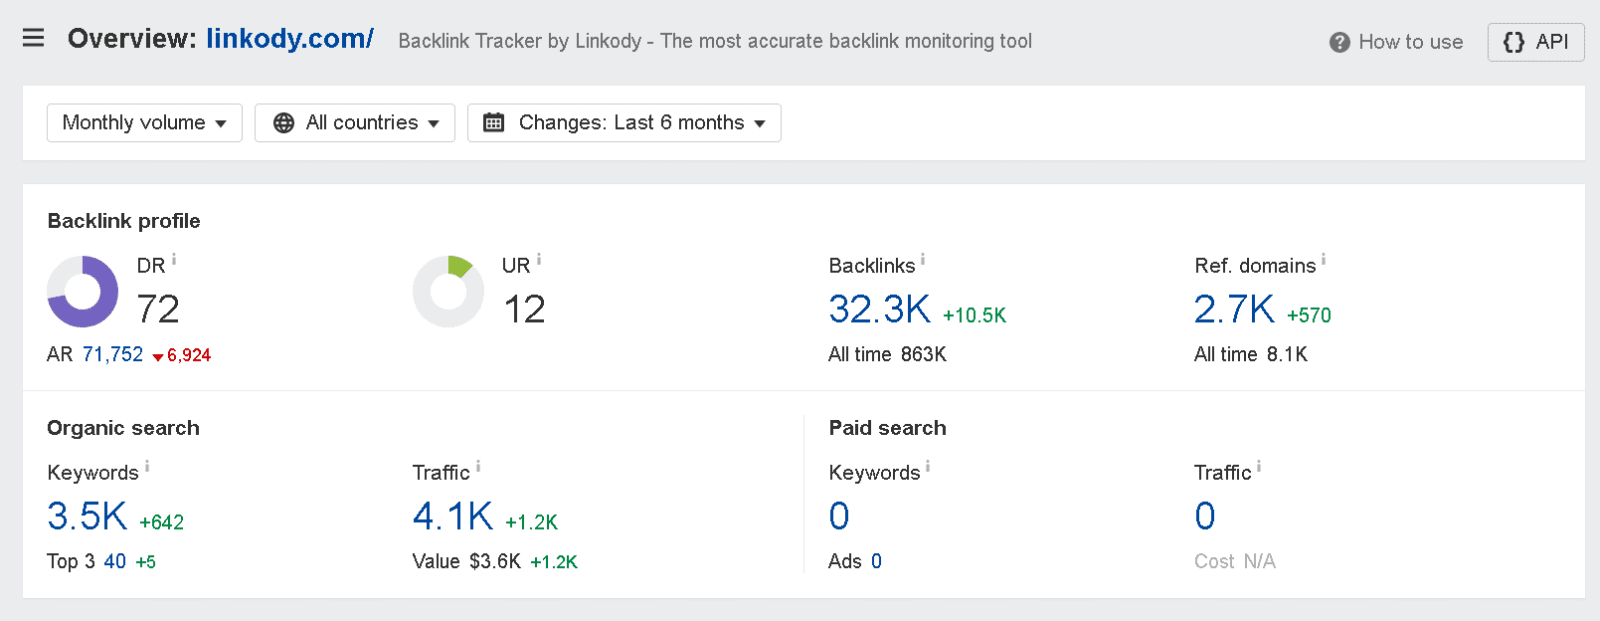
Task: Click the ref. domains change +570
Action: point(1309,316)
